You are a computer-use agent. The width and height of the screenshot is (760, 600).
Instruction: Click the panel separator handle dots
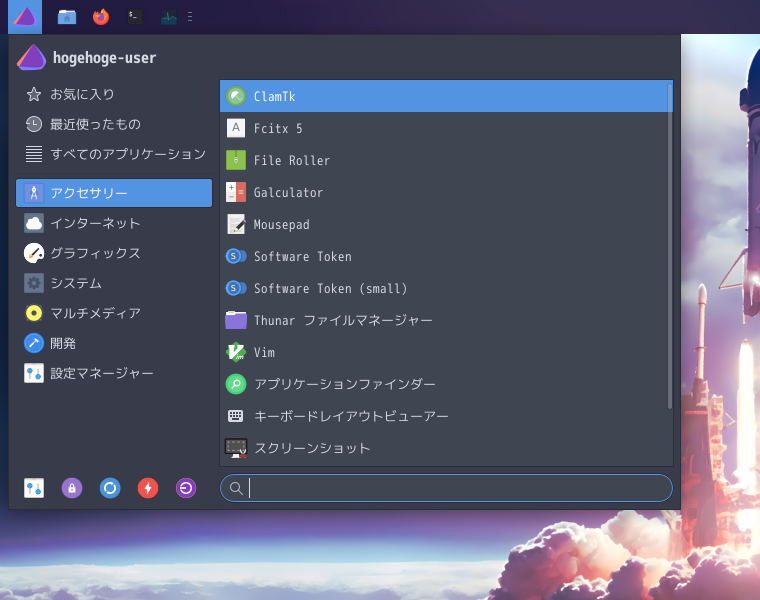190,17
